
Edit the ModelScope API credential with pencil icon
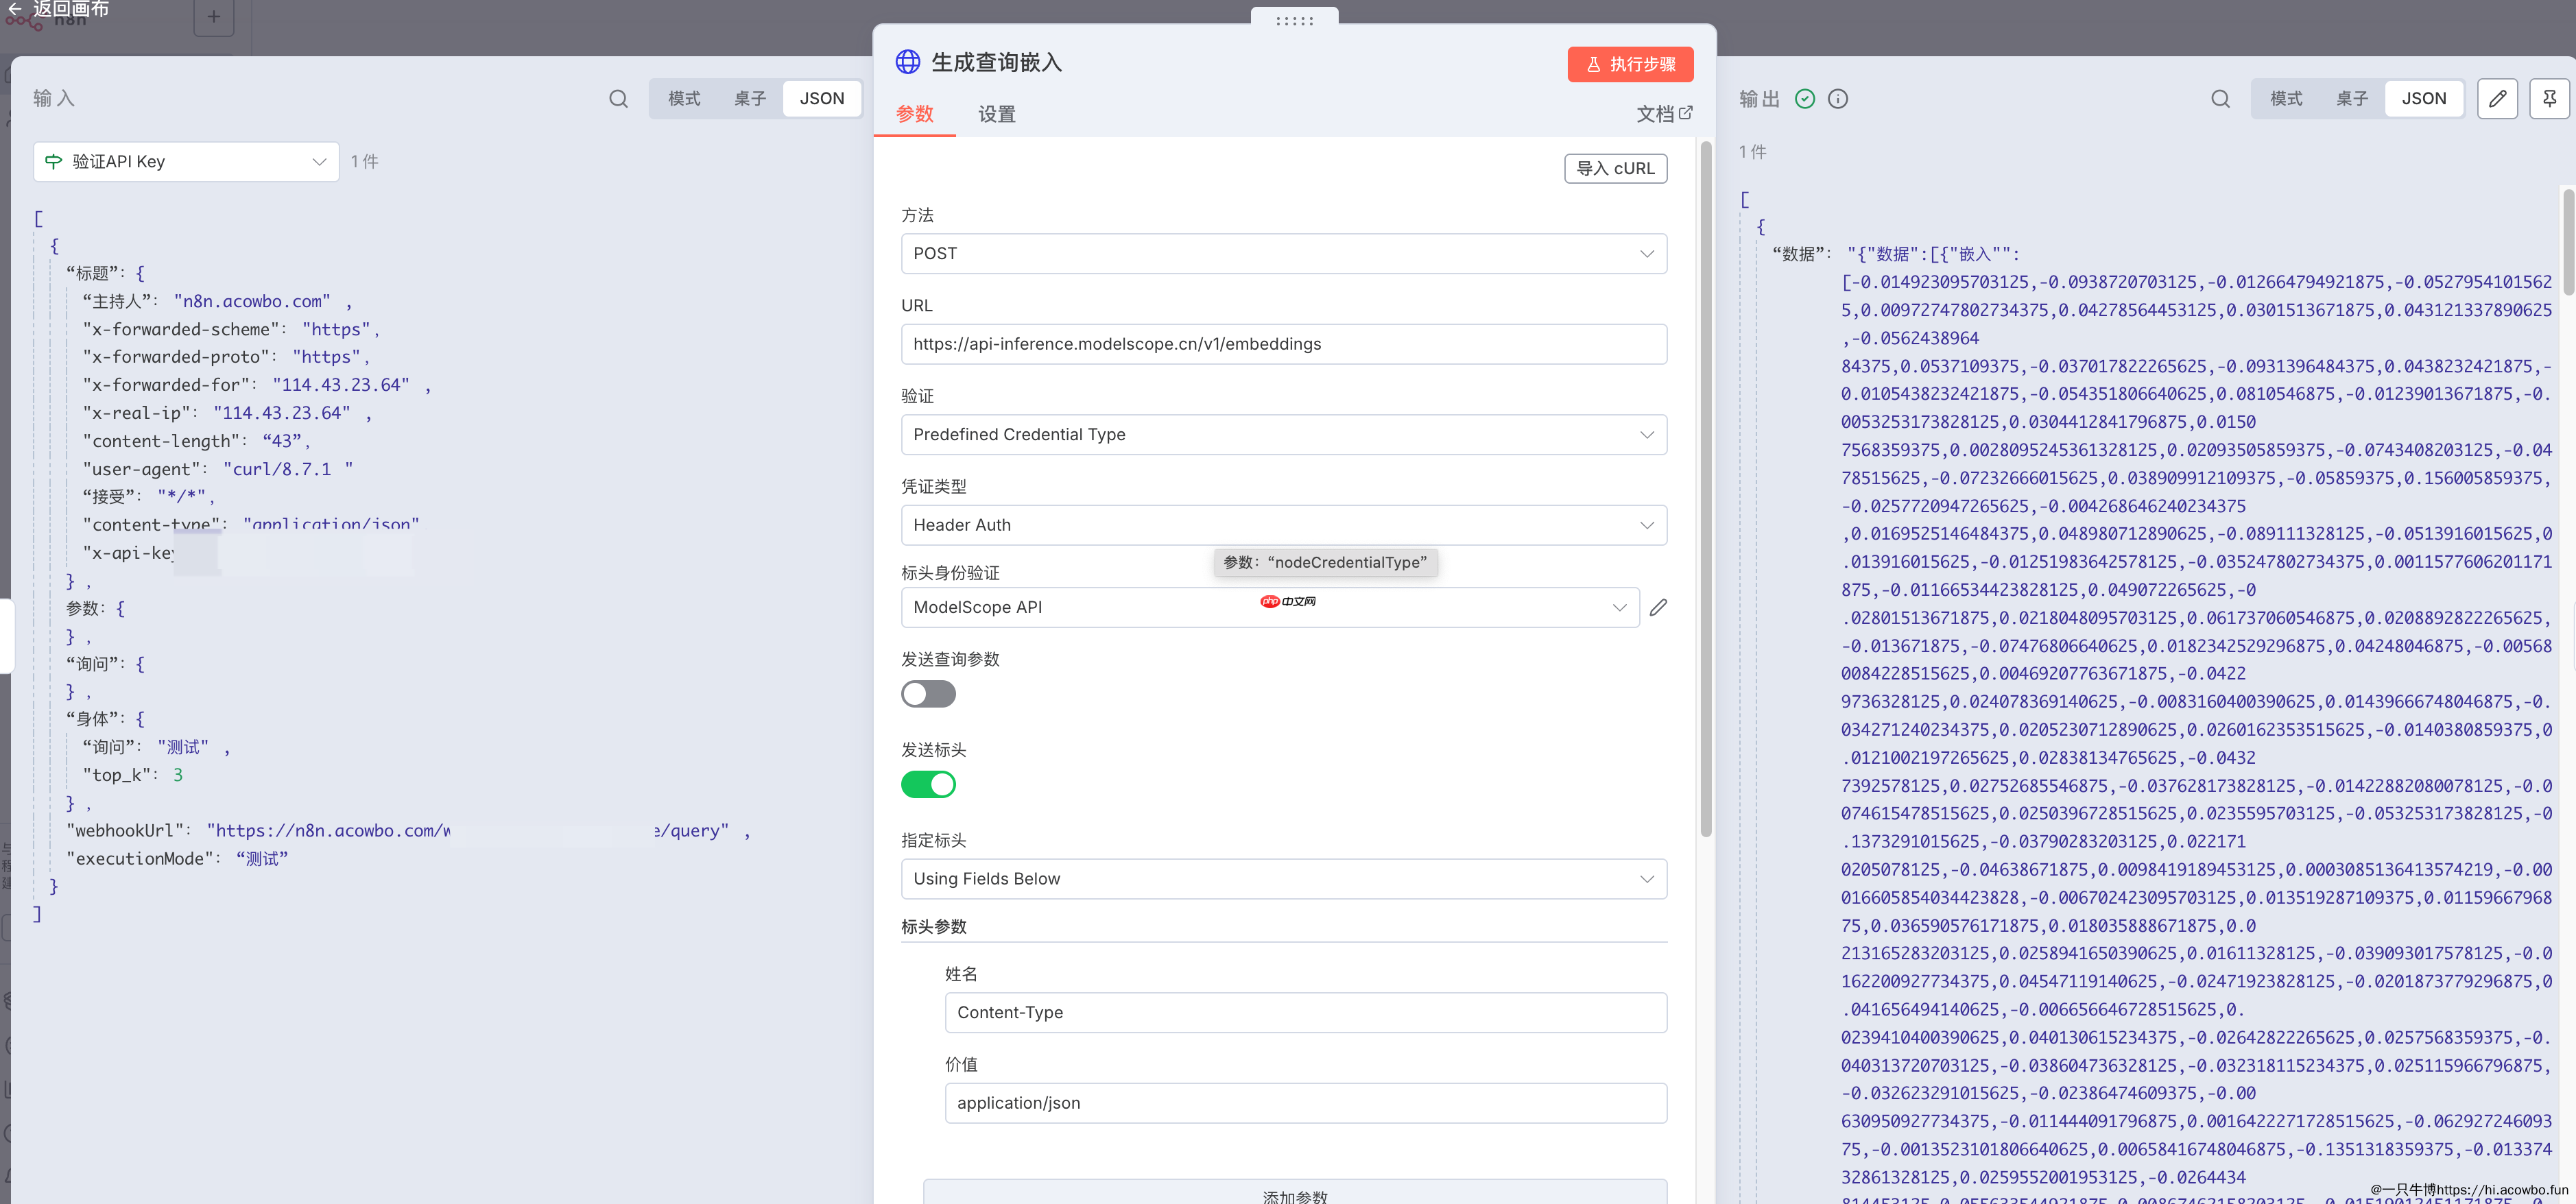click(1658, 607)
